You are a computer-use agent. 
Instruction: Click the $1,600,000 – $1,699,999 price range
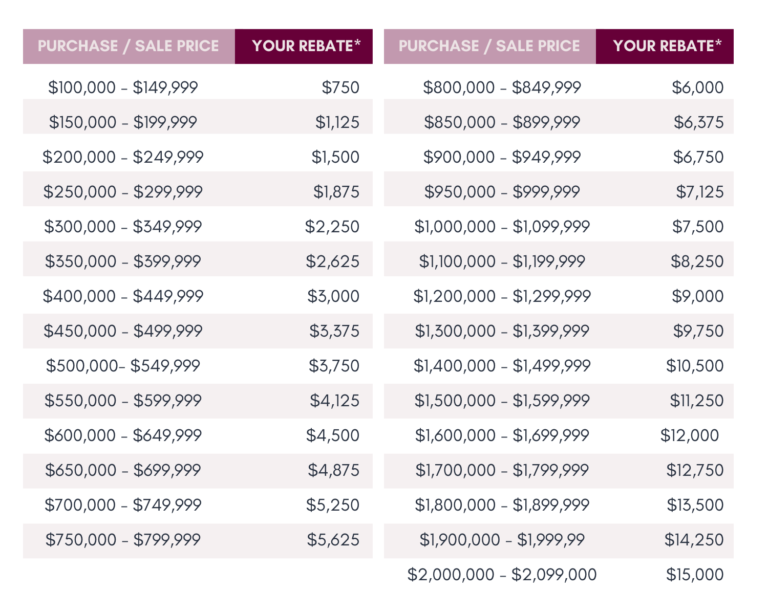click(x=502, y=436)
